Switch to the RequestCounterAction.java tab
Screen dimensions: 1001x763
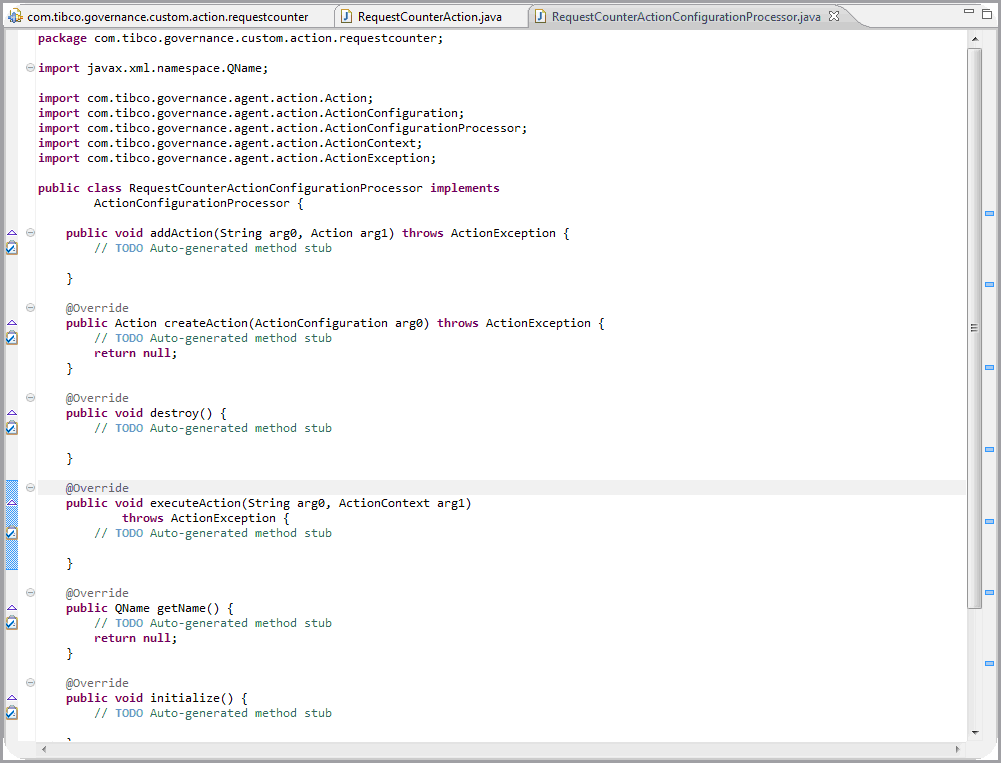[421, 17]
